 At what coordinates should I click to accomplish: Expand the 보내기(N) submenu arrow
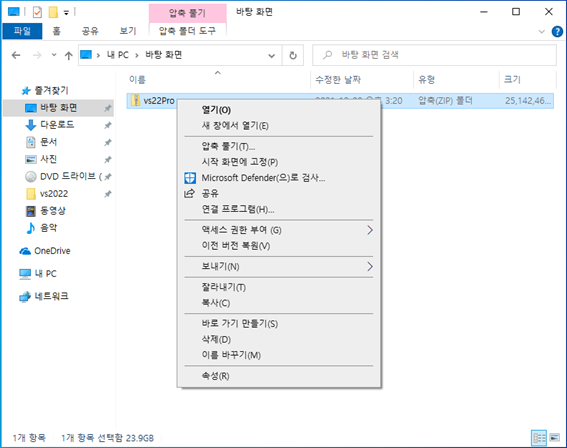[370, 267]
